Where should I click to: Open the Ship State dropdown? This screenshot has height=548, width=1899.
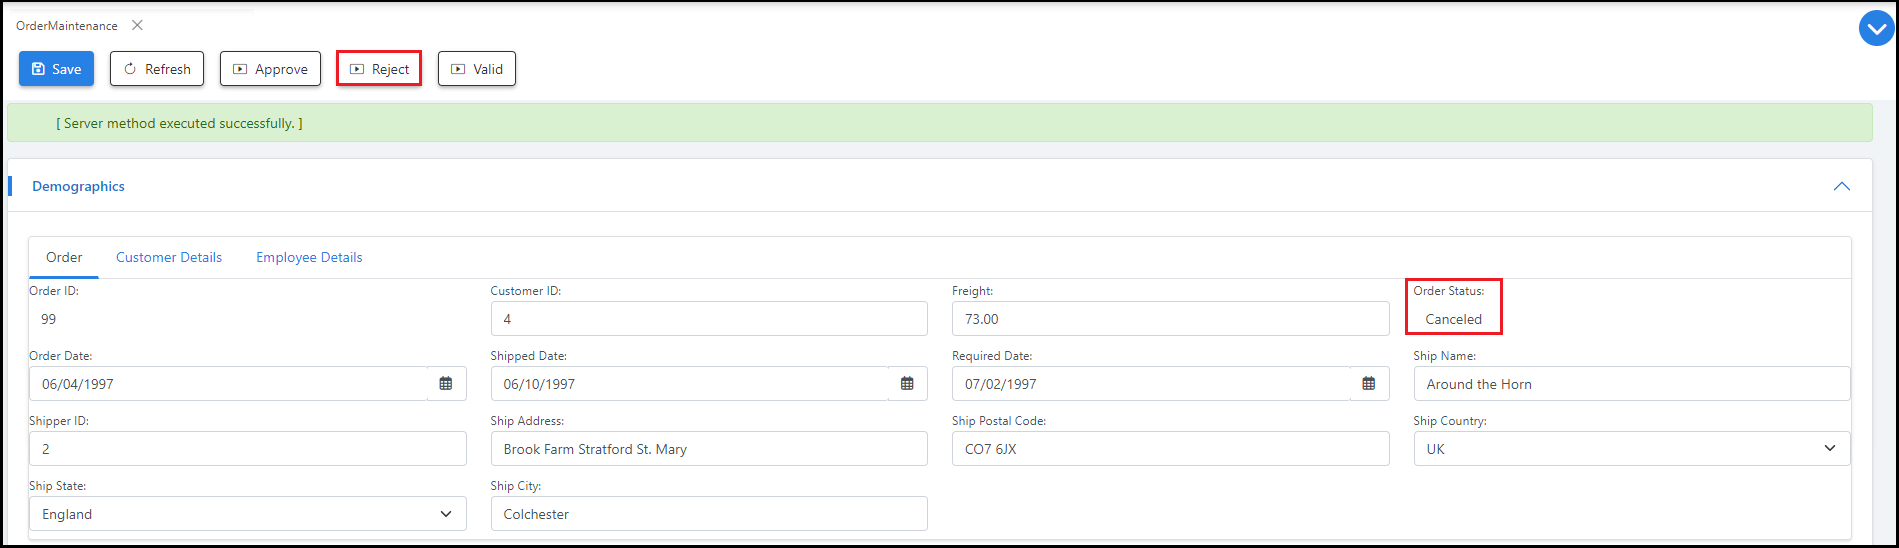coord(445,514)
